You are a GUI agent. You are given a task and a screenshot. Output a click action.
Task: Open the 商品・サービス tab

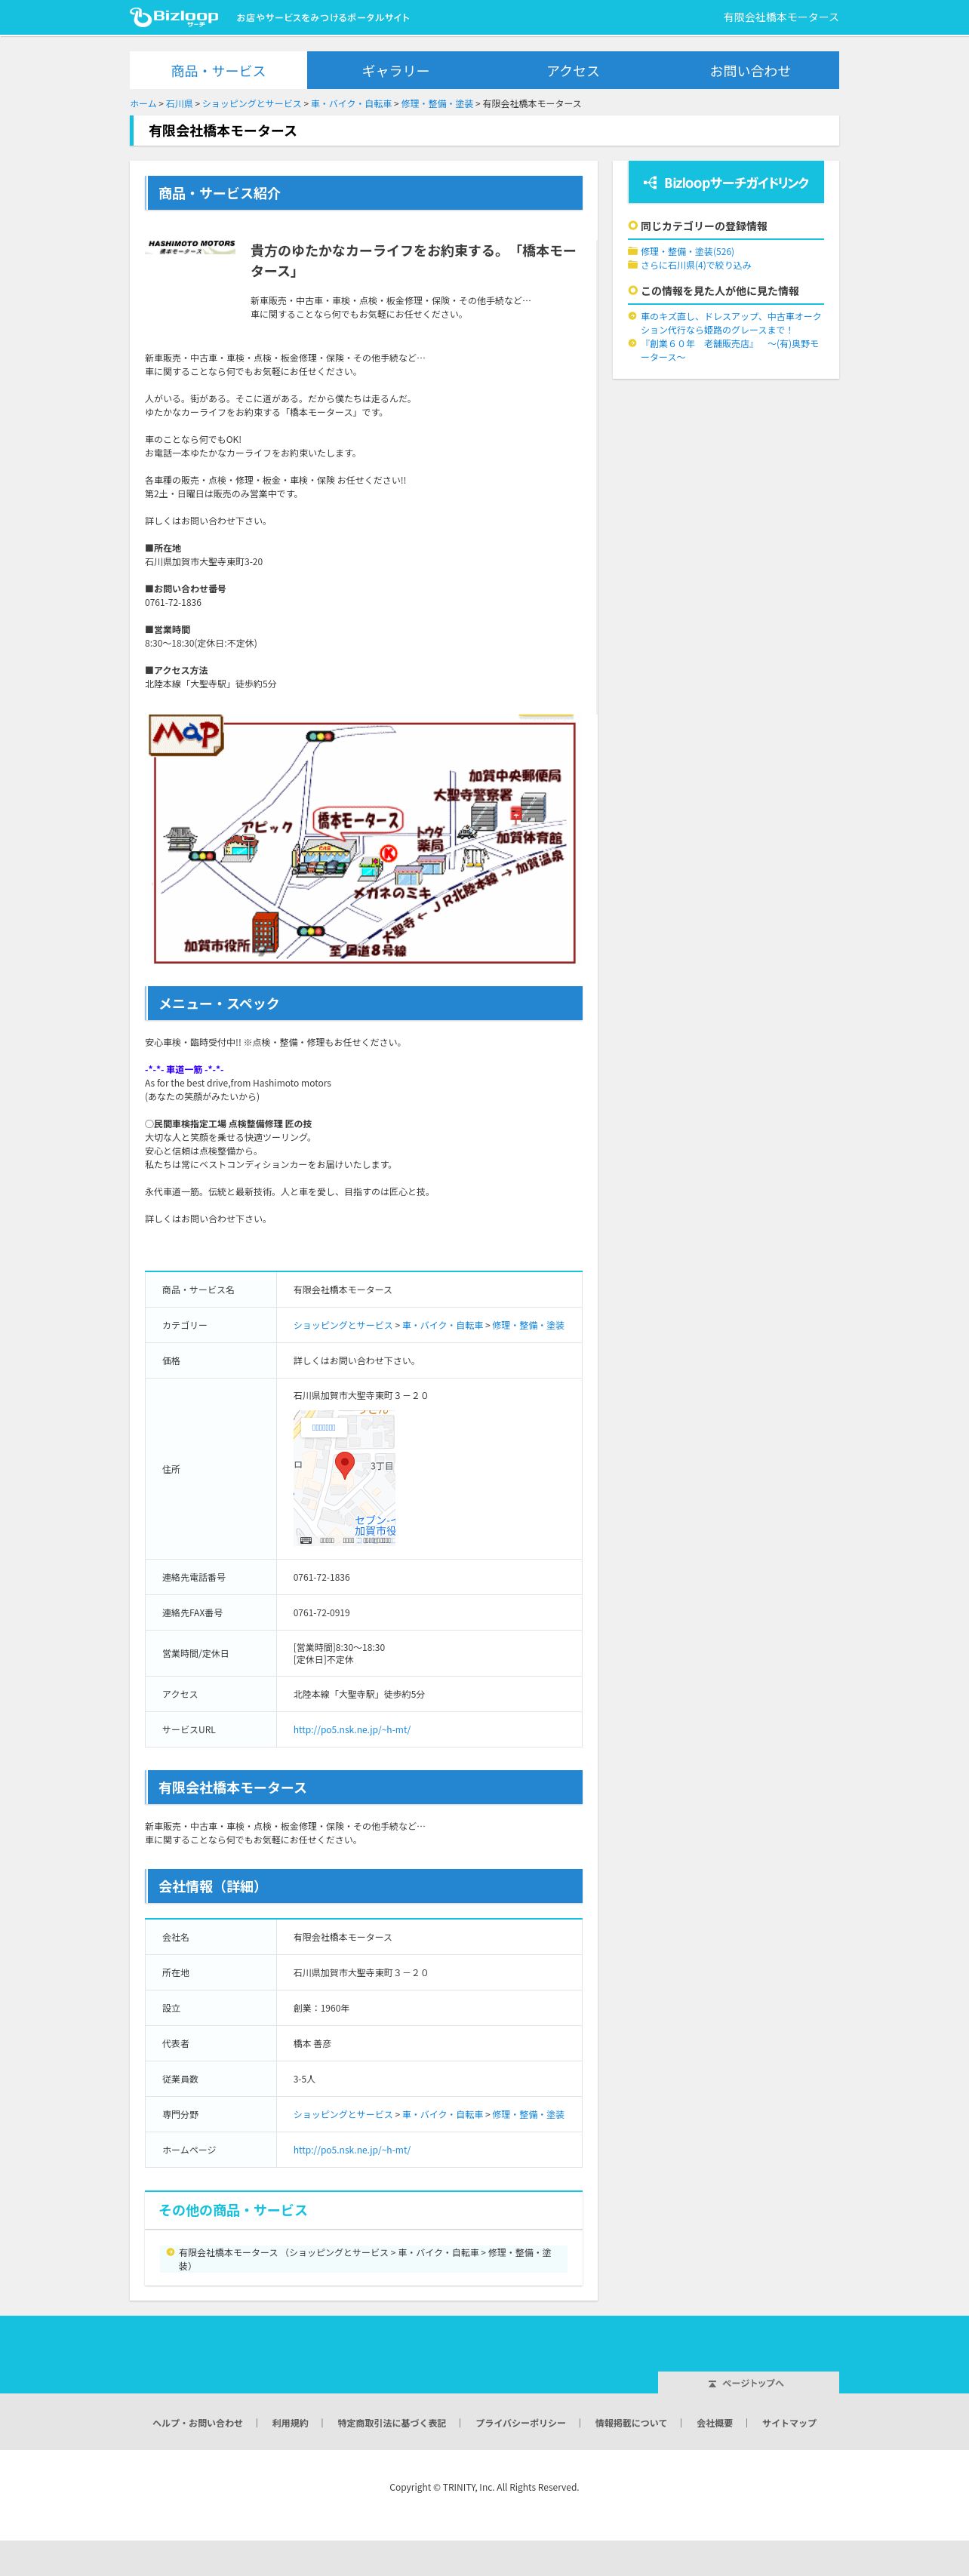(x=218, y=71)
